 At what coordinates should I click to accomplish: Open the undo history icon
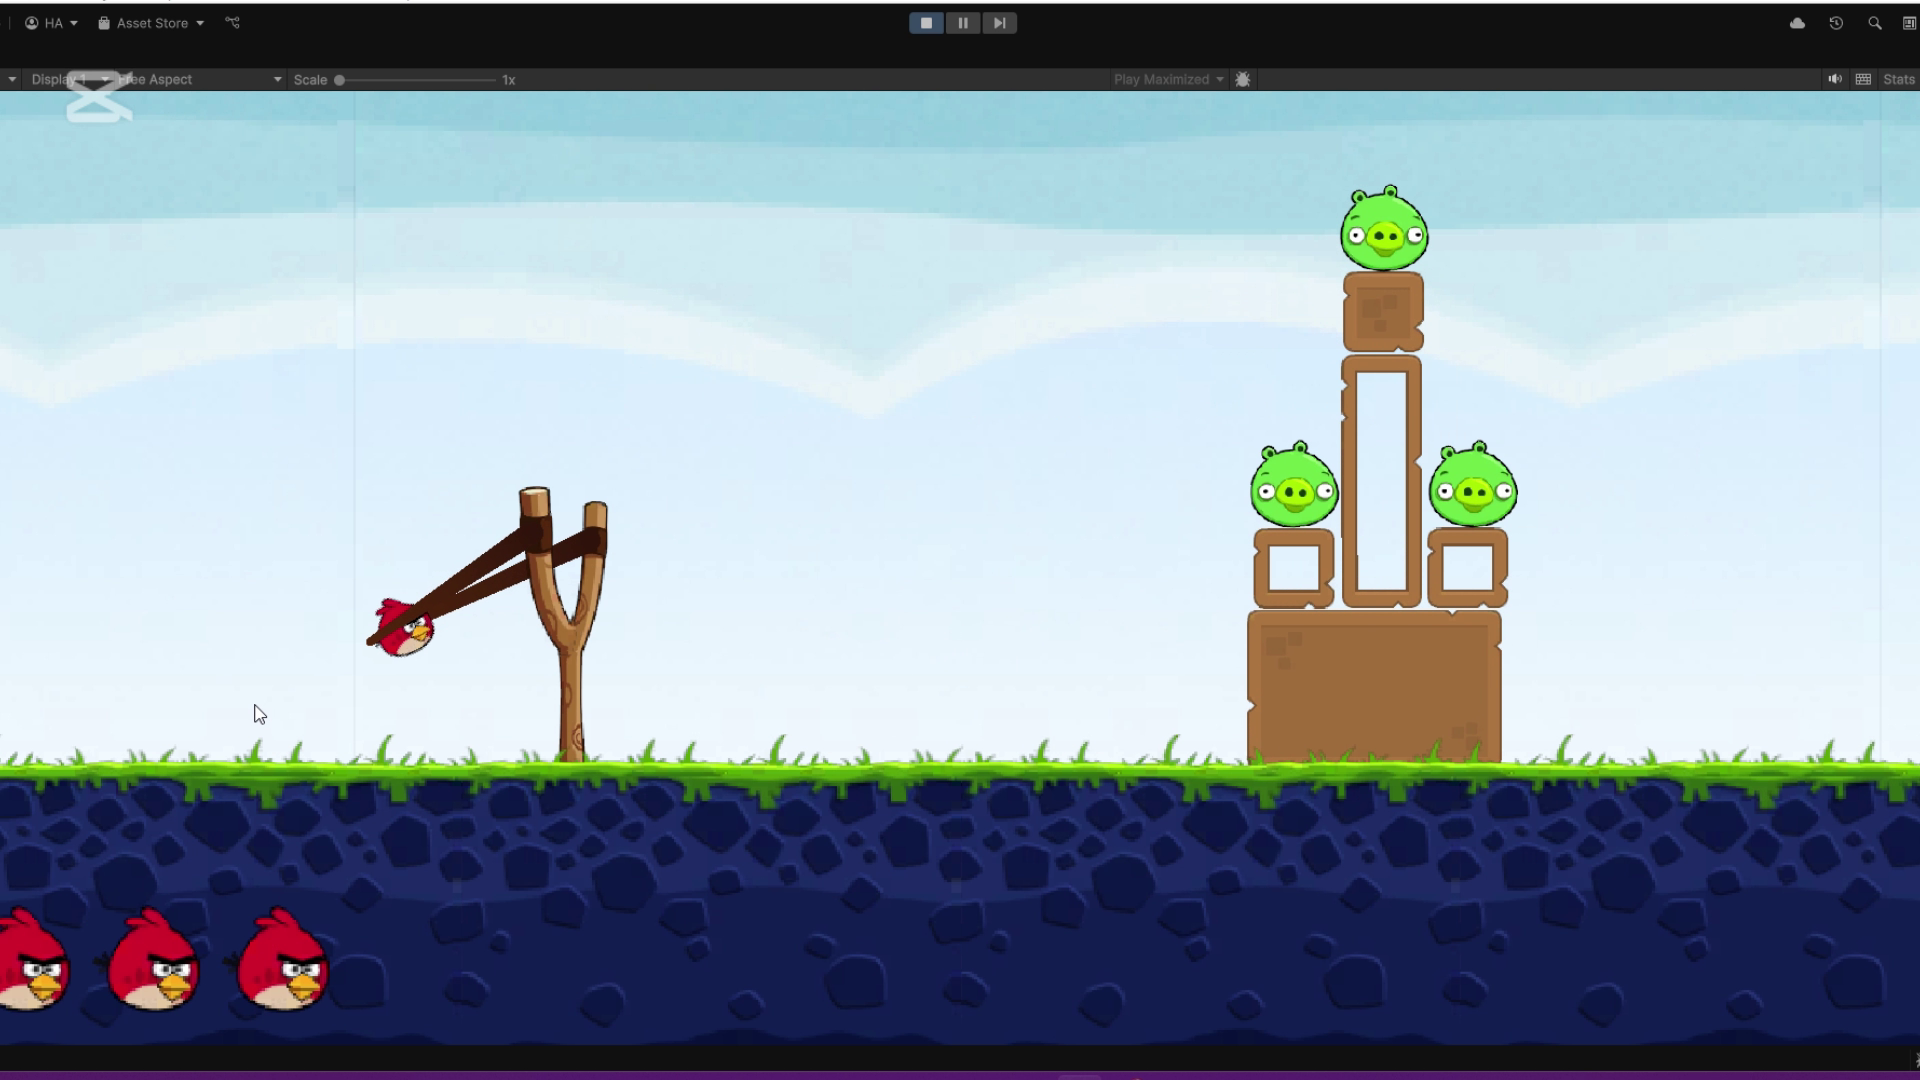point(1836,23)
